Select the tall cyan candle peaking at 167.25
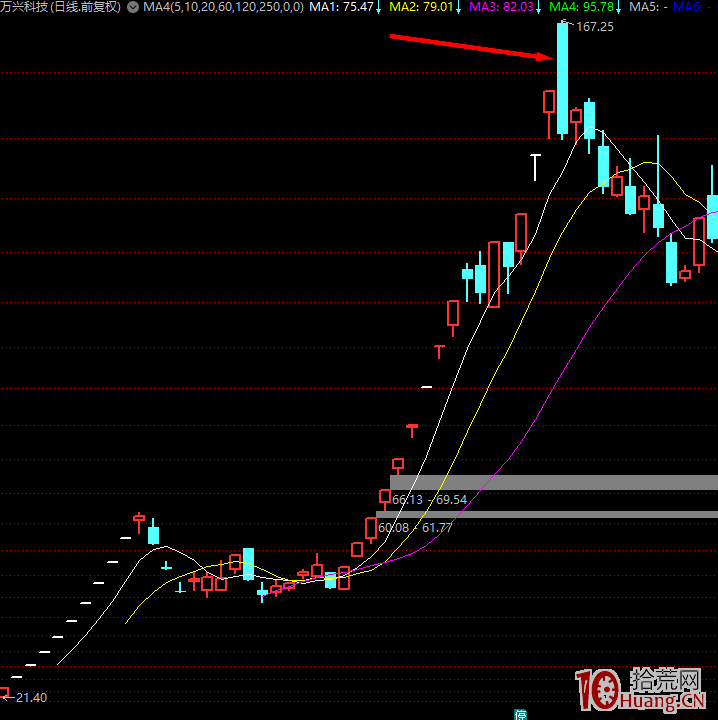Screen dimensions: 718x720 [x=562, y=79]
